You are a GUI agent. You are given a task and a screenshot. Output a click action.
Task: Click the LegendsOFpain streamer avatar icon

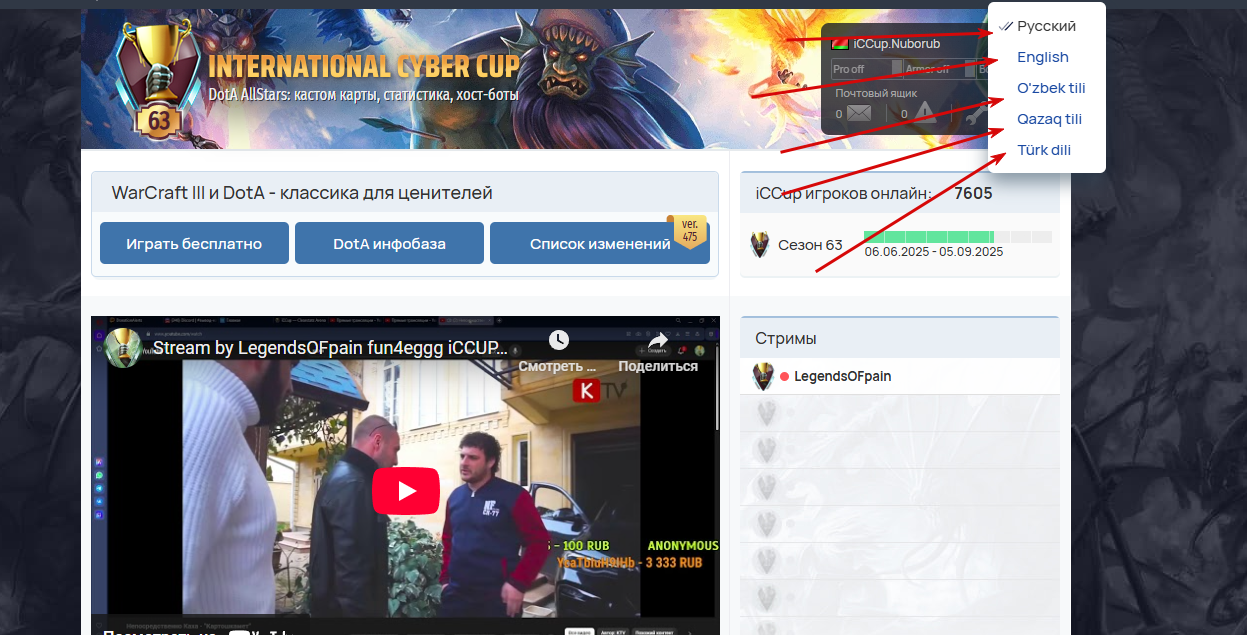(x=764, y=377)
